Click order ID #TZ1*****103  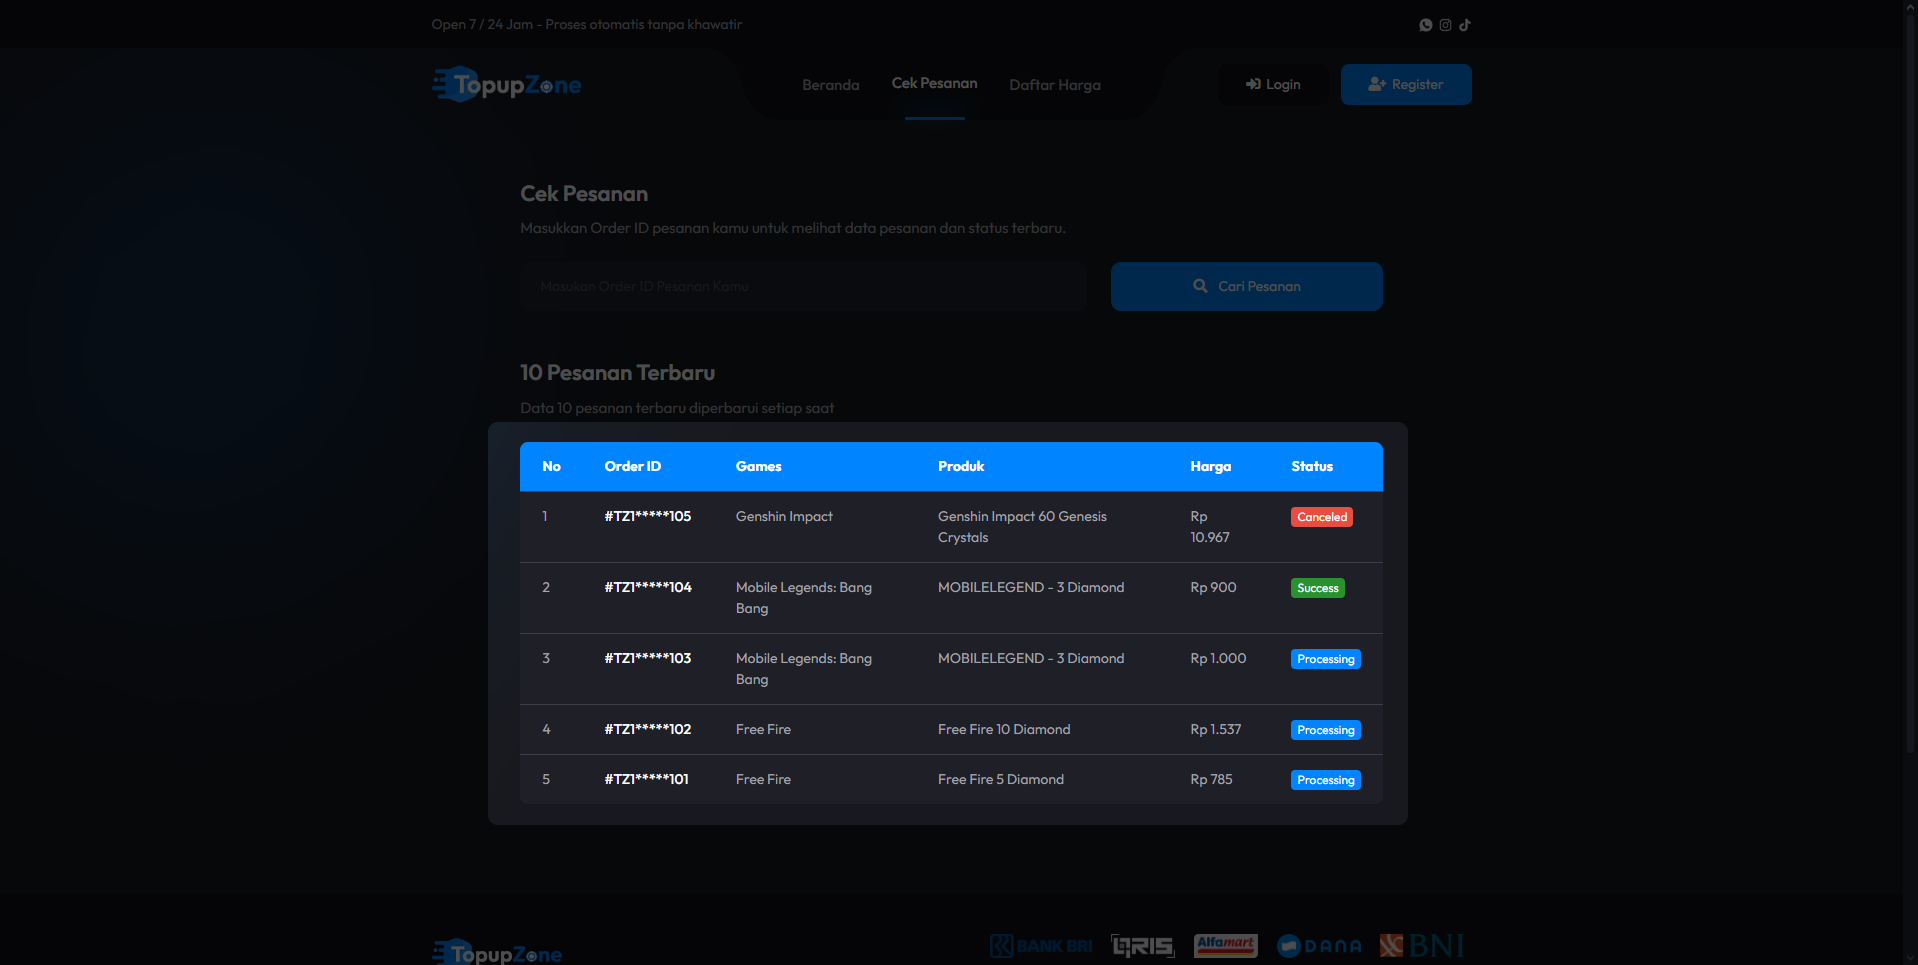click(x=648, y=658)
